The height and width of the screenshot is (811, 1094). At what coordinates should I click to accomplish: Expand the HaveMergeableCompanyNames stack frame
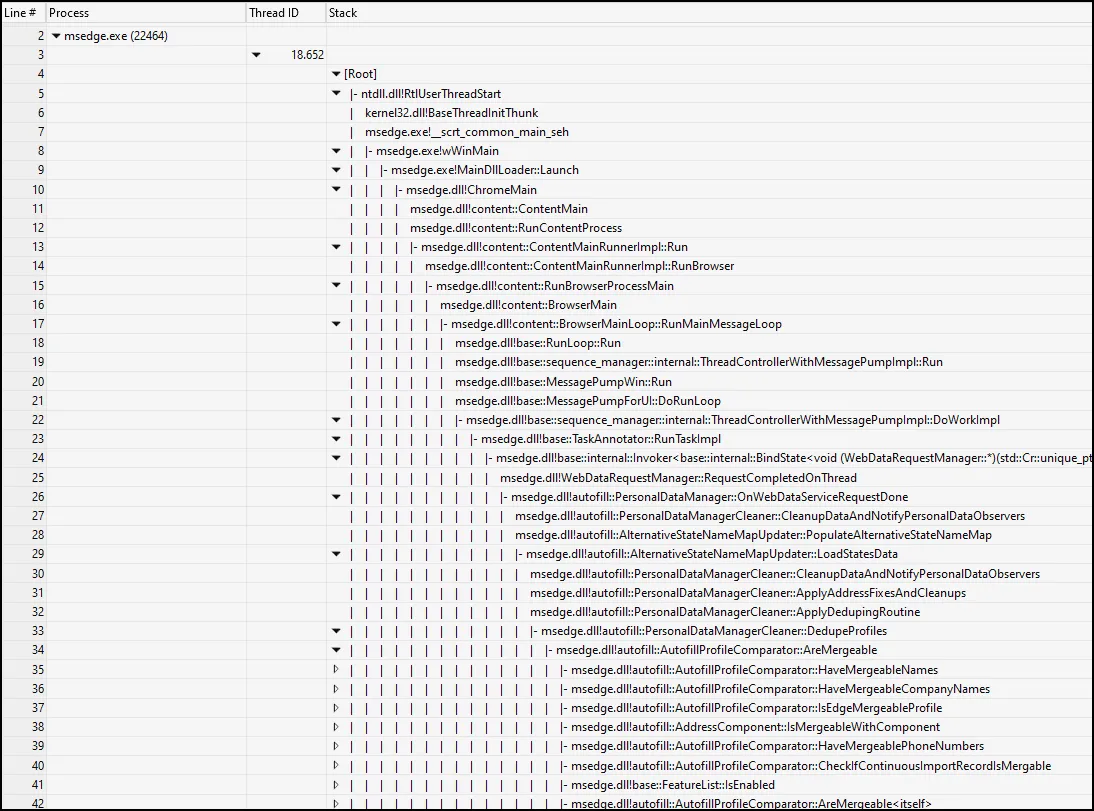336,689
